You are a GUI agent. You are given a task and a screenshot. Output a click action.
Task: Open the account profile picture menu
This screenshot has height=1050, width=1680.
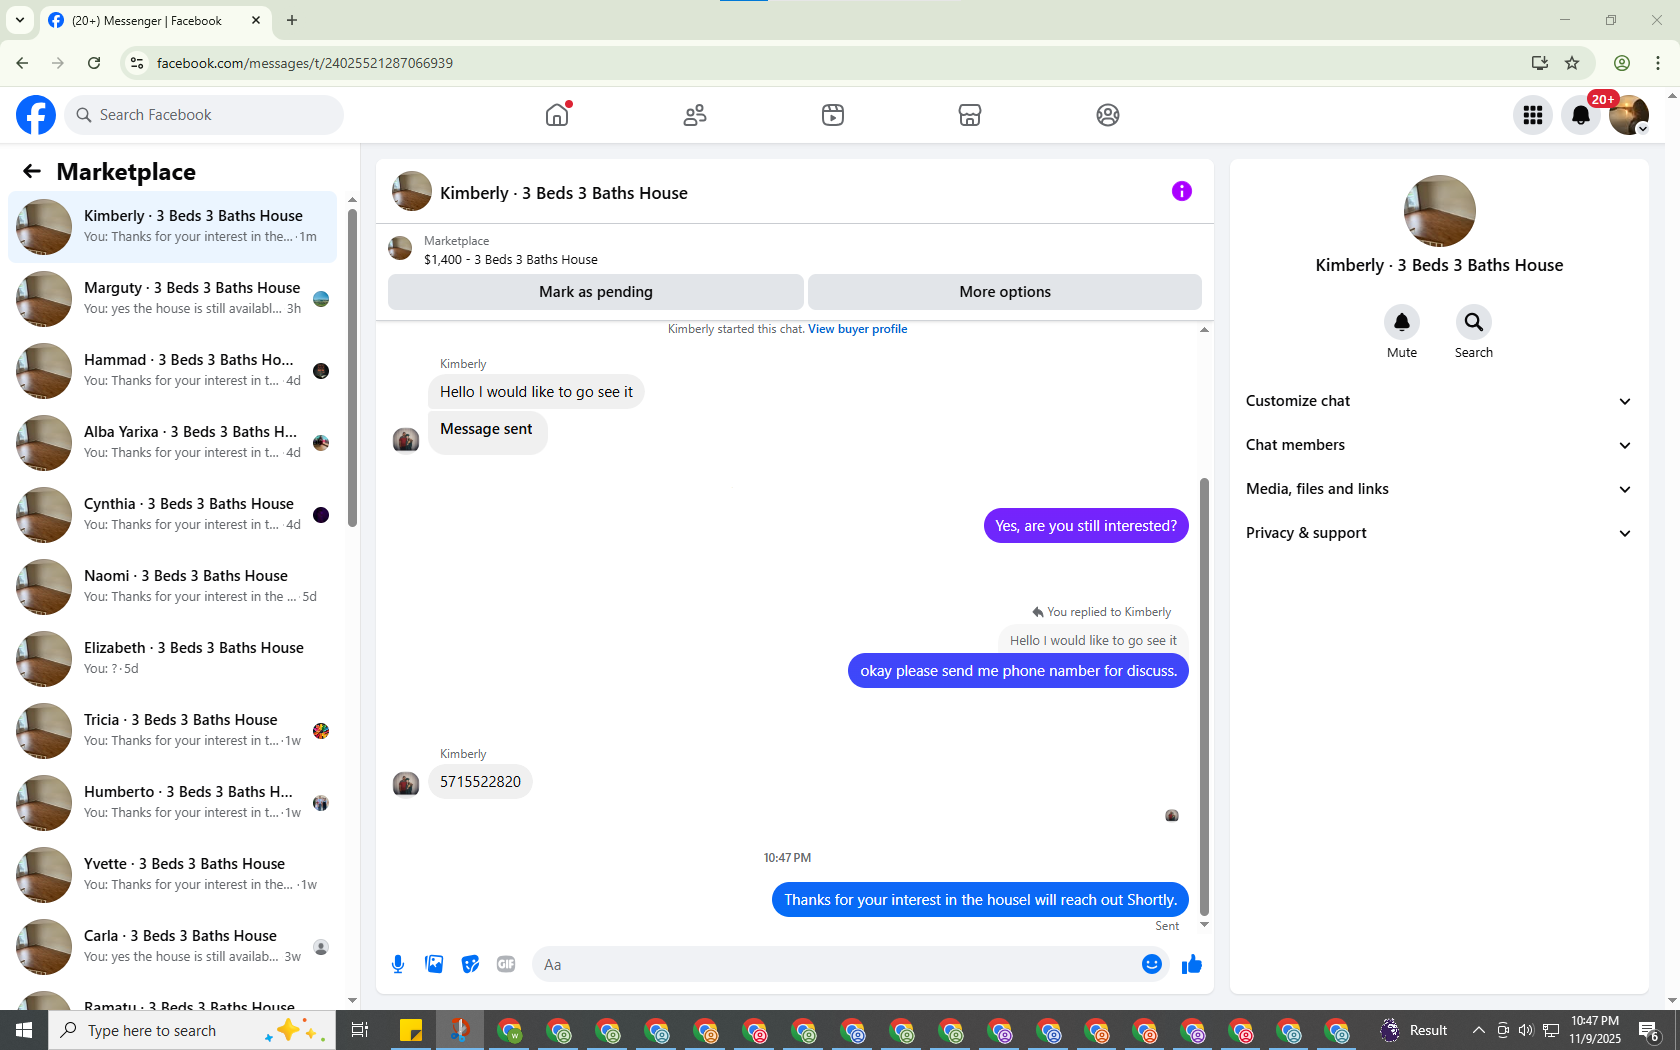[x=1629, y=115]
